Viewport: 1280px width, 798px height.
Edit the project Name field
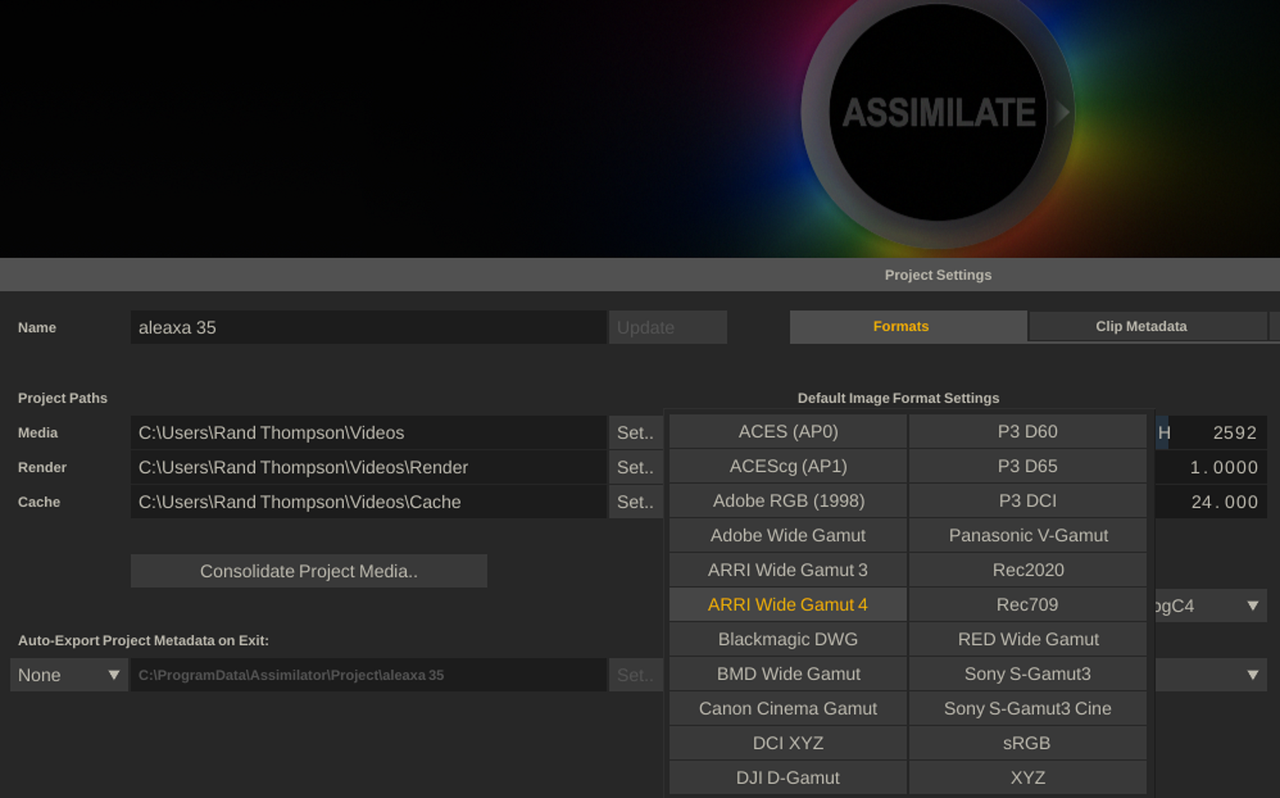(x=368, y=327)
